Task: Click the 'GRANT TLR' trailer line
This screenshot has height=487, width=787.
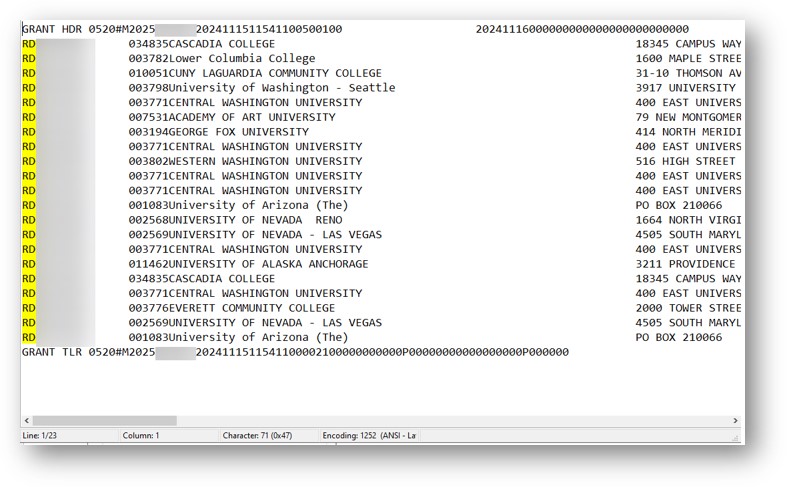Action: (x=295, y=352)
